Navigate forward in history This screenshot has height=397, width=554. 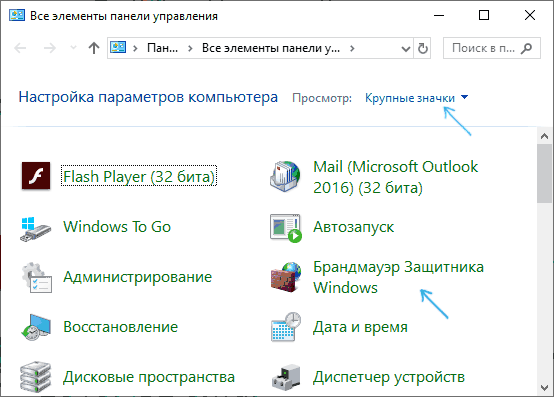pos(50,48)
